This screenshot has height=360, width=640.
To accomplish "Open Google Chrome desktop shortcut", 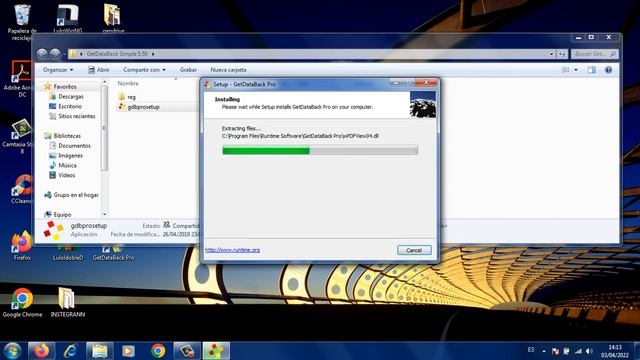I will pyautogui.click(x=22, y=302).
